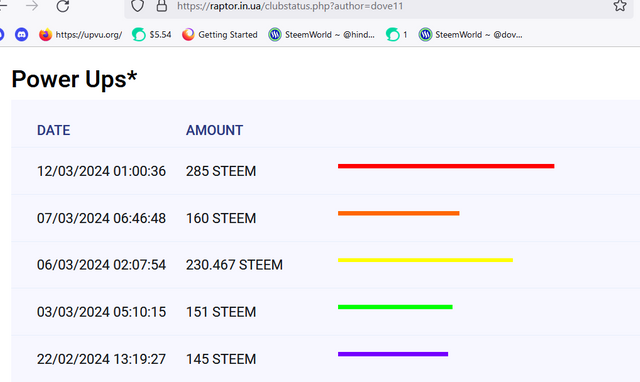Go forward with the arrow icon

31,6
